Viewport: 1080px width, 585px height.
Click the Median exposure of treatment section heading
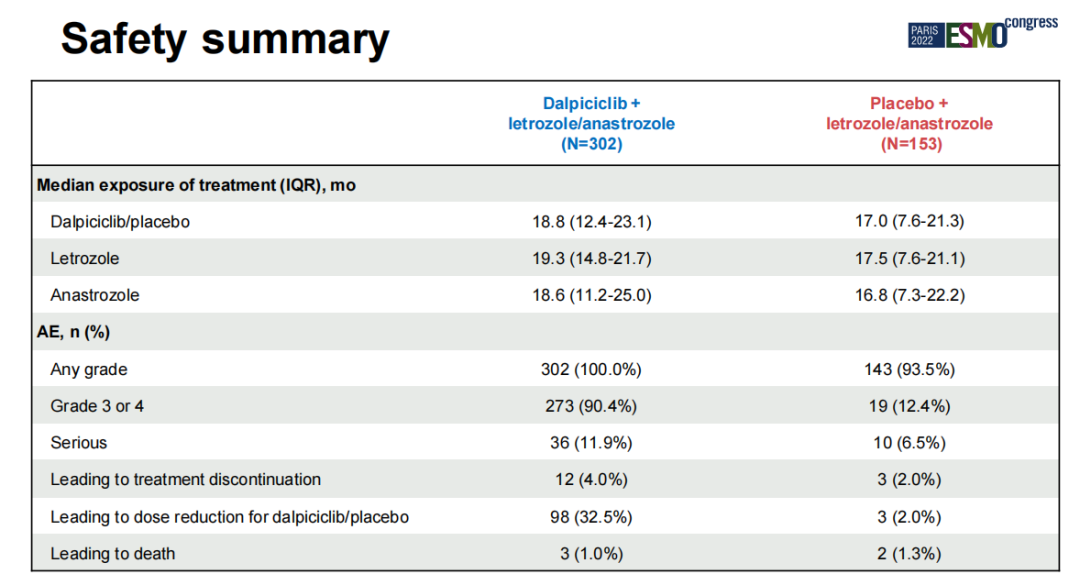coord(196,185)
